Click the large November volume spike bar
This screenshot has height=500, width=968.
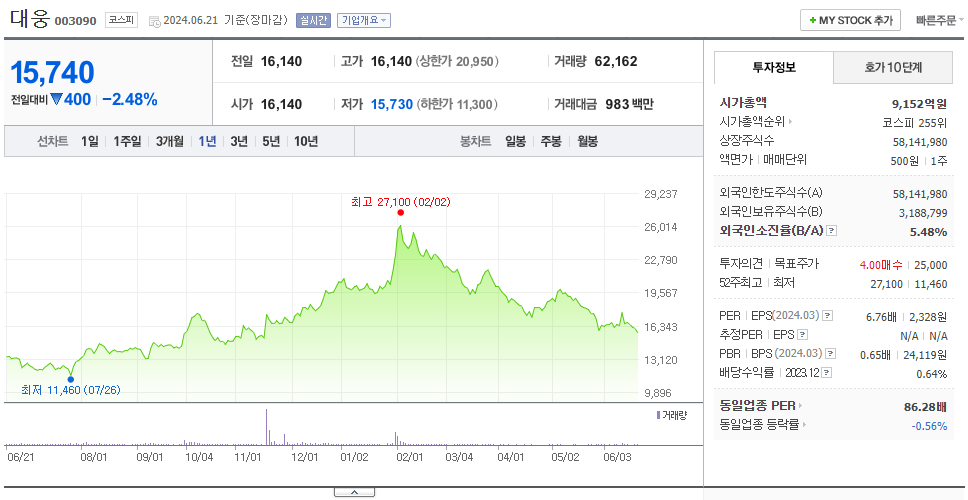(x=267, y=427)
